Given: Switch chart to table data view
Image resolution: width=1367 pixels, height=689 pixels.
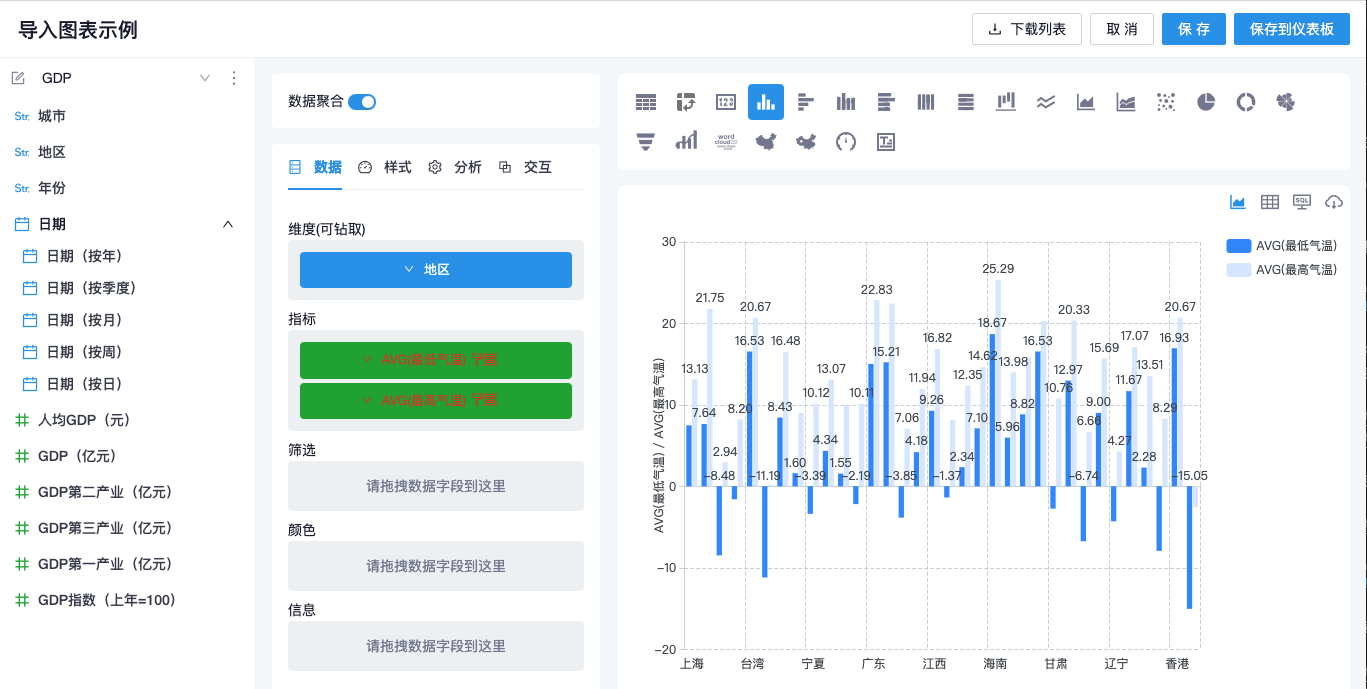Looking at the screenshot, I should click(x=1270, y=202).
